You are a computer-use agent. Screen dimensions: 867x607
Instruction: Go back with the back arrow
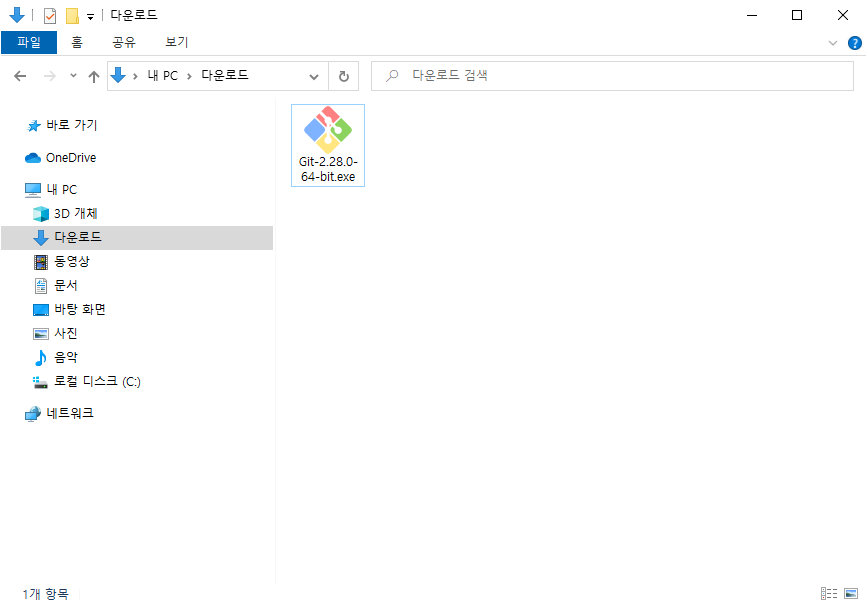(x=20, y=76)
